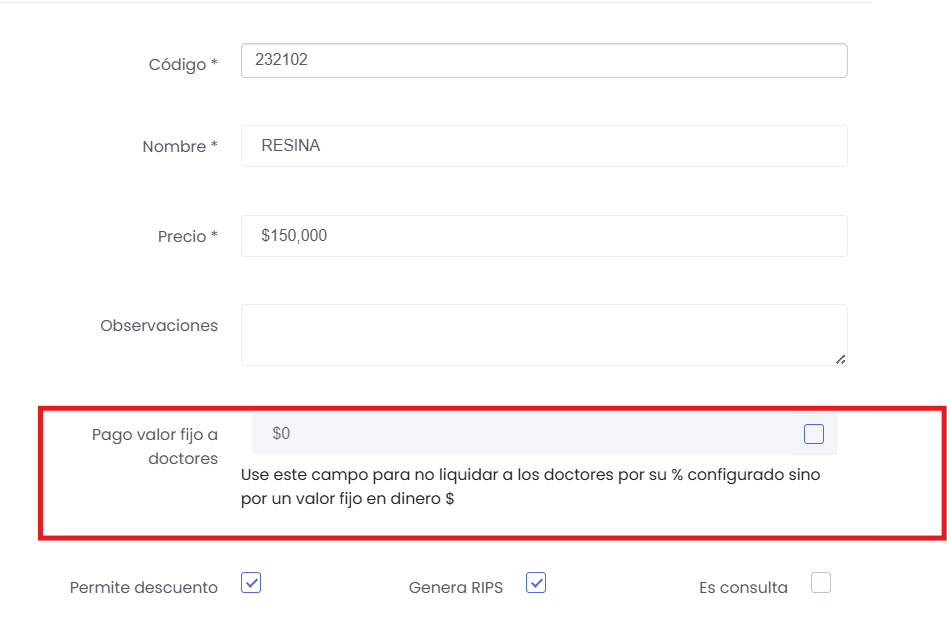This screenshot has height=641, width=947.
Task: Click the required asterisk next to Precio
Action: coord(214,237)
